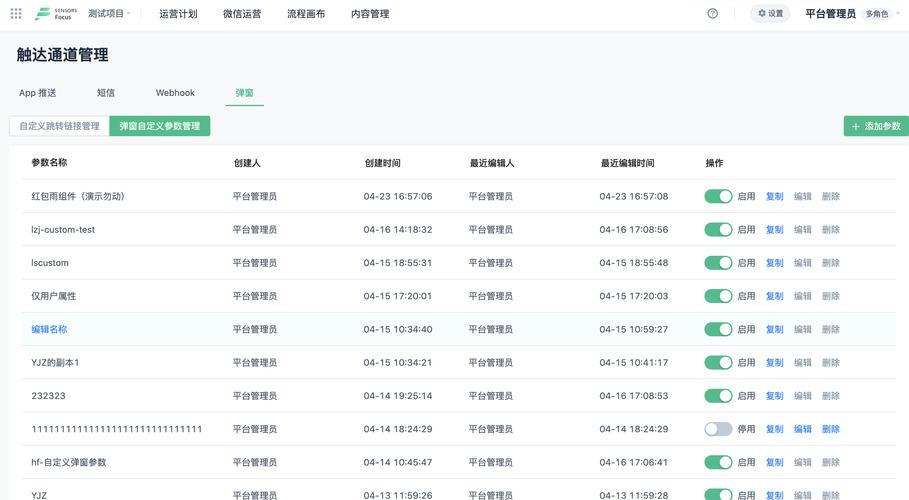909x500 pixels.
Task: Select 弹窗自定义参数管理 view
Action: point(159,126)
